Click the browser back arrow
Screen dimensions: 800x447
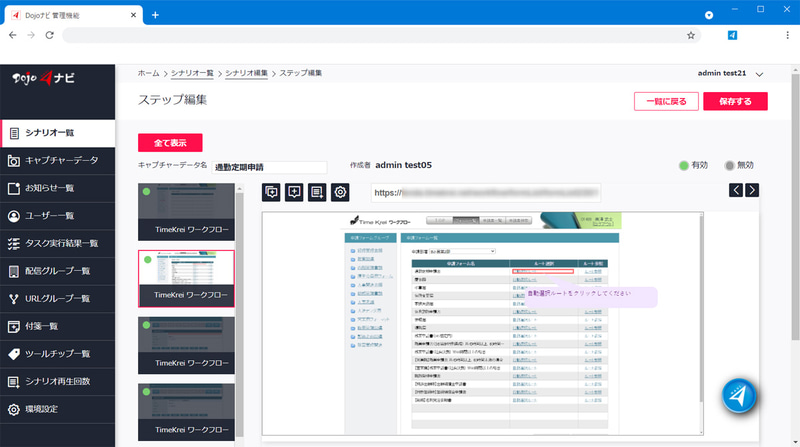[13, 35]
